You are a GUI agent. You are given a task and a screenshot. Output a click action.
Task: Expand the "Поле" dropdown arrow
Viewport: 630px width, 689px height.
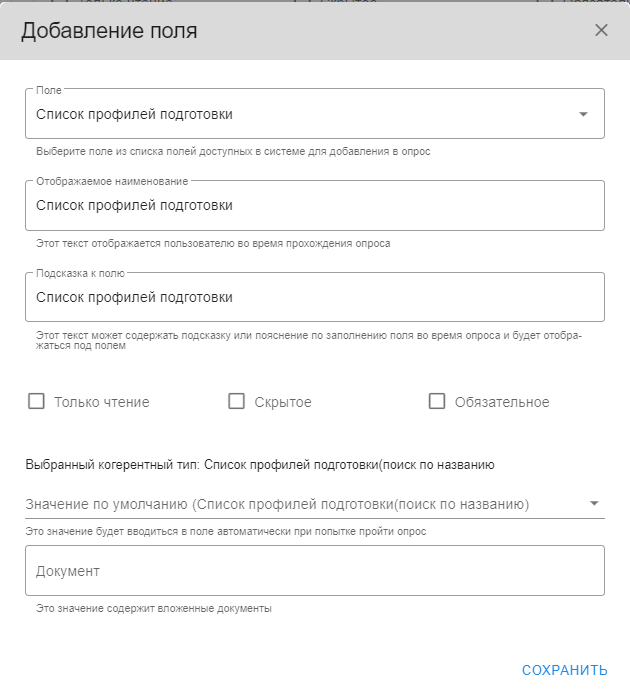[x=583, y=114]
